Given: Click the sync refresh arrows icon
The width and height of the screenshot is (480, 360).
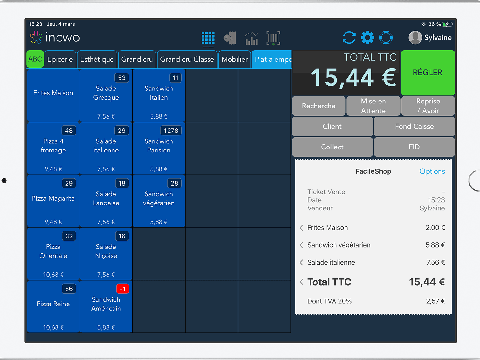Looking at the screenshot, I should click(x=349, y=38).
